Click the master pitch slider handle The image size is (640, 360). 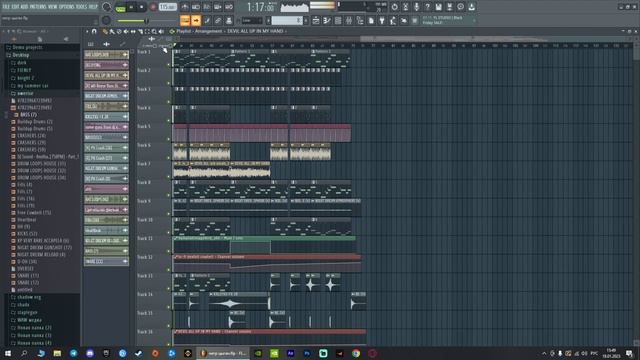(x=147, y=20)
